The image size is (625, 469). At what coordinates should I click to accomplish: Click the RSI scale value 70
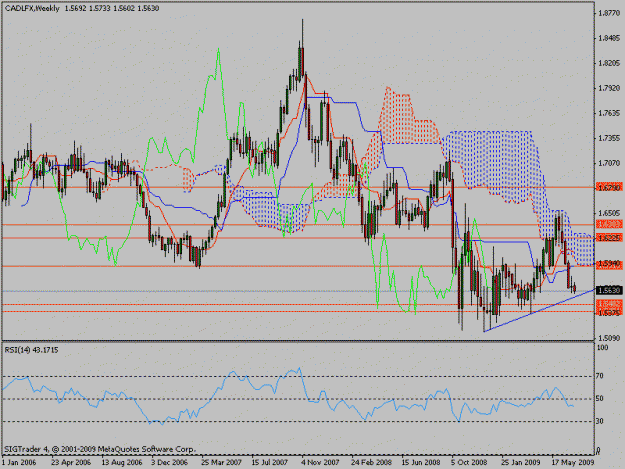tap(600, 376)
